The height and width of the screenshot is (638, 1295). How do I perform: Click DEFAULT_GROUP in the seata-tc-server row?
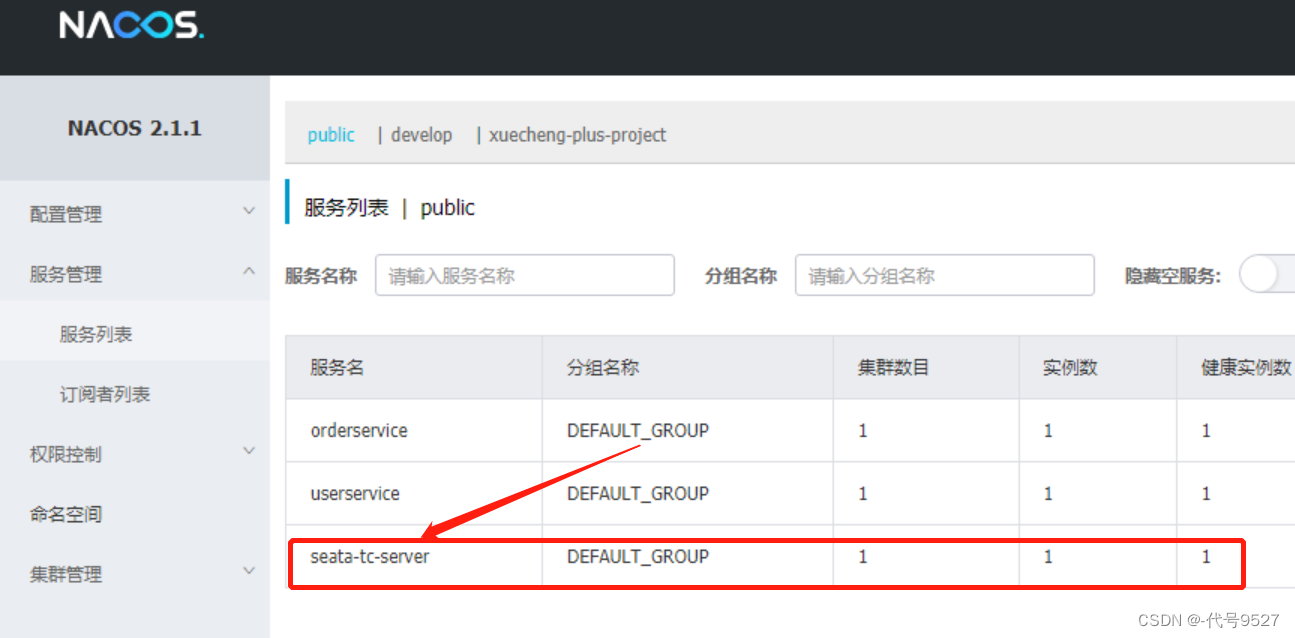click(638, 556)
